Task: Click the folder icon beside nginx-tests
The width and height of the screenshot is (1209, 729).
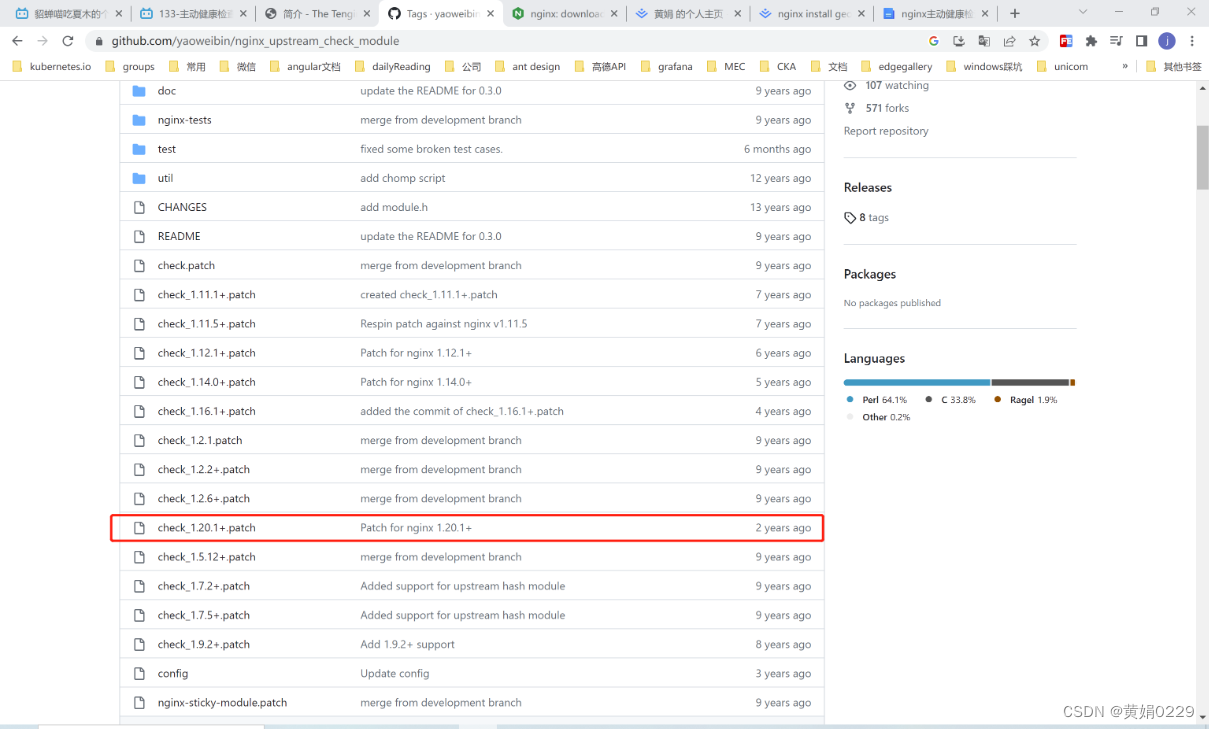Action: click(x=139, y=120)
